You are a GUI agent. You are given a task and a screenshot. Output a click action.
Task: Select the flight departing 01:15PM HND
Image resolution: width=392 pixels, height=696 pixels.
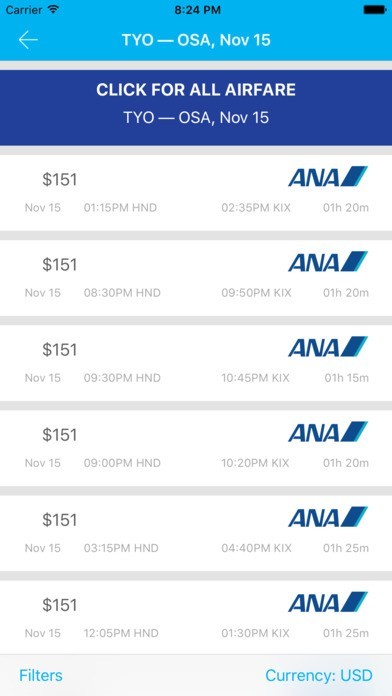pos(196,193)
